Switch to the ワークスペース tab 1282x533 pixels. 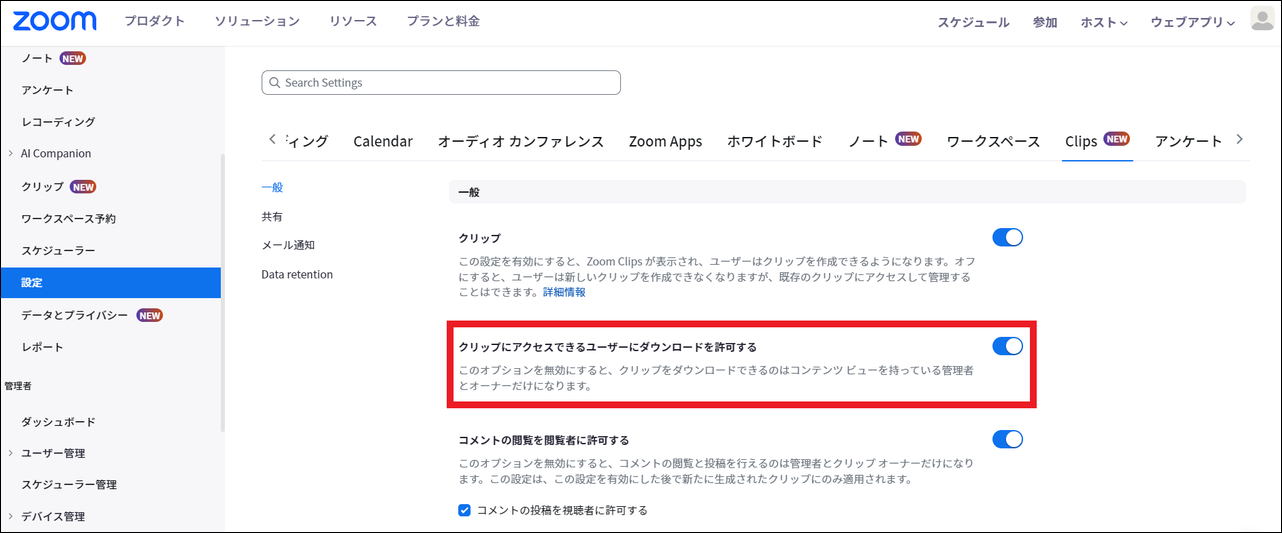[x=993, y=141]
